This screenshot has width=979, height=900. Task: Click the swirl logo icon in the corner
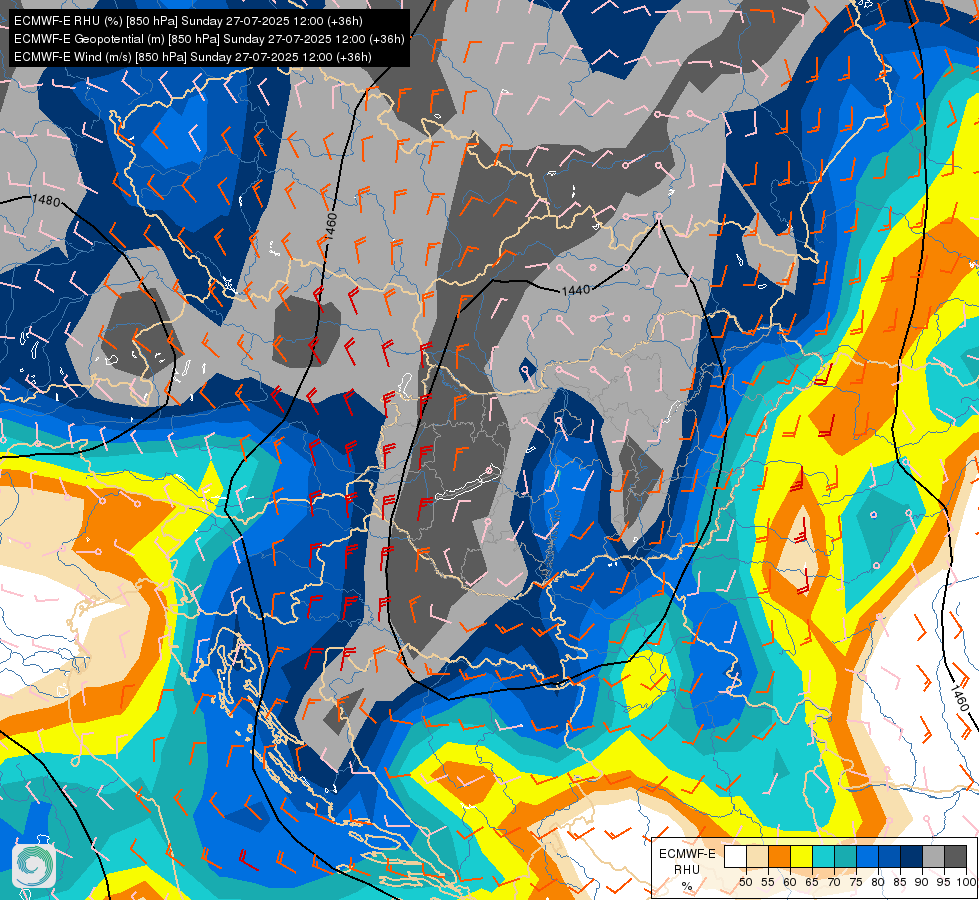pos(34,866)
